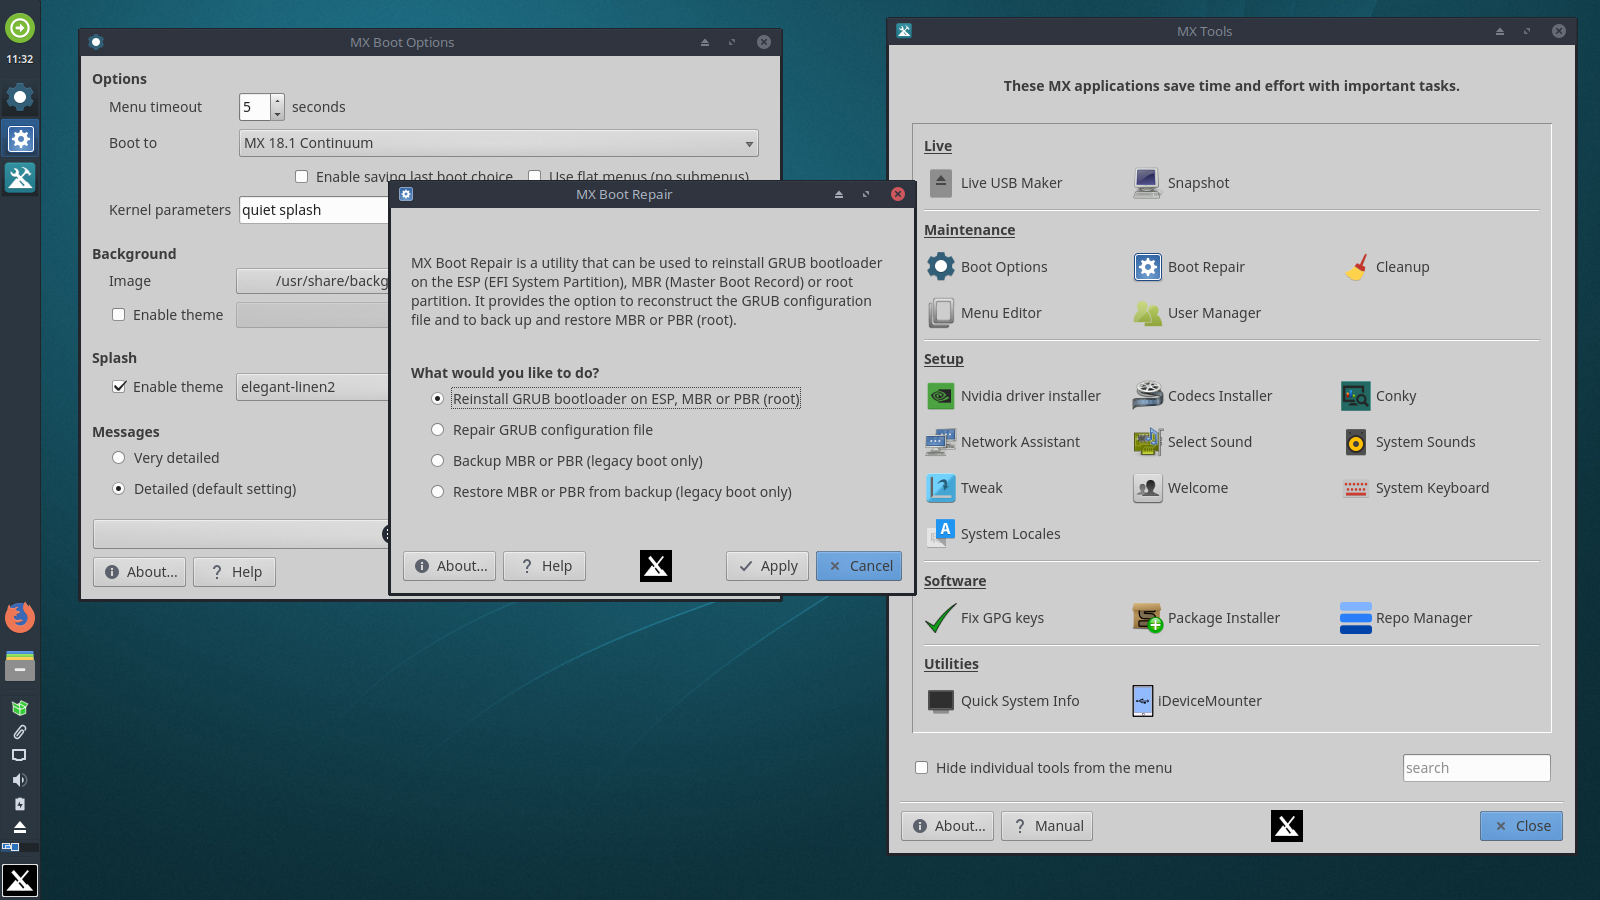Toggle Hide individual tools from the menu

coord(1043,768)
